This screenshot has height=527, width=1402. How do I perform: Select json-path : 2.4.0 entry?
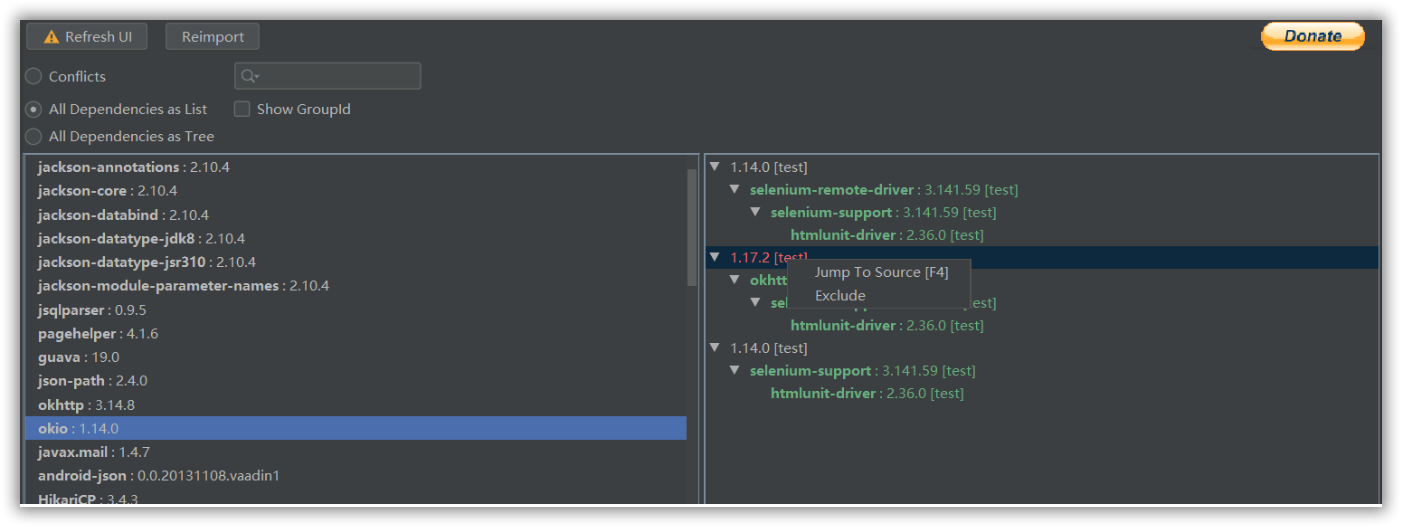coord(356,380)
